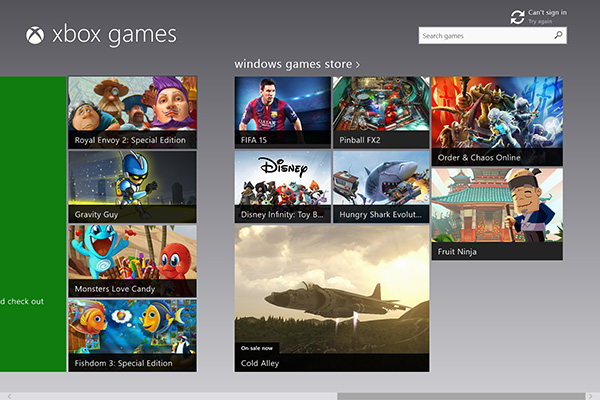Click the search magnifier icon
600x400 pixels.
point(558,36)
